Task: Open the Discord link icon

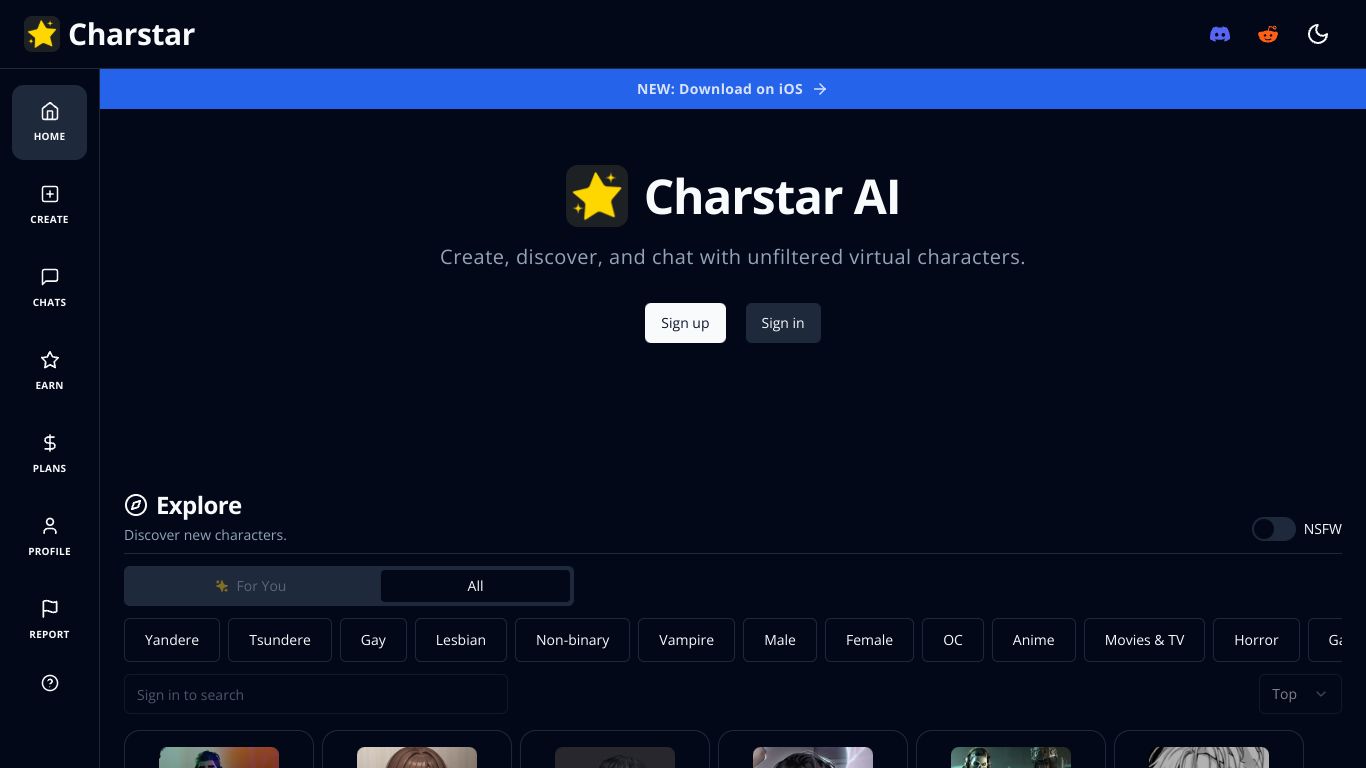Action: (1220, 34)
